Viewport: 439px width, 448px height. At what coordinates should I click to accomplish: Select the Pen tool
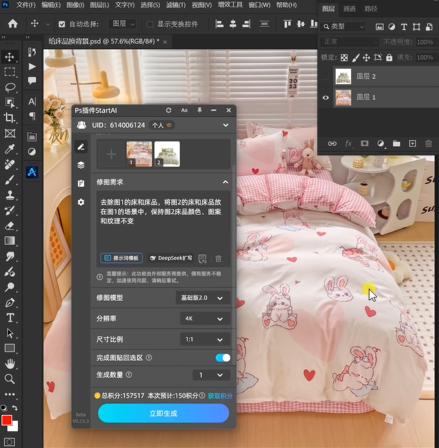(10, 303)
